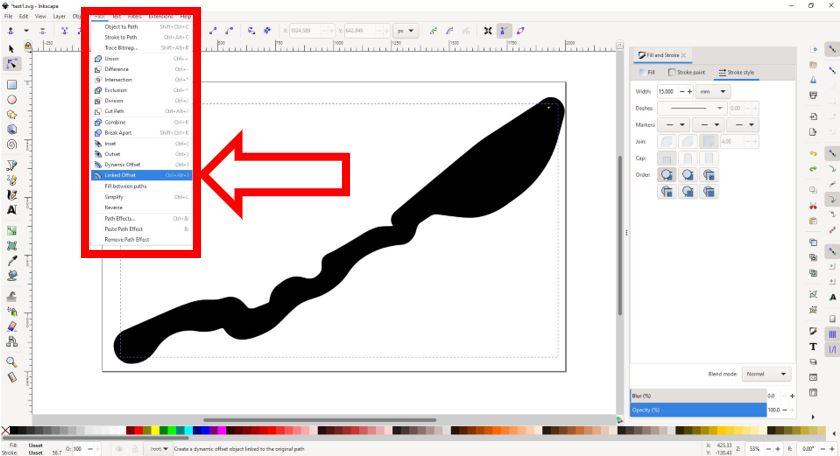Viewport: 840px width, 456px height.
Task: Pick the yellow swatch in color palette
Action: click(x=155, y=430)
